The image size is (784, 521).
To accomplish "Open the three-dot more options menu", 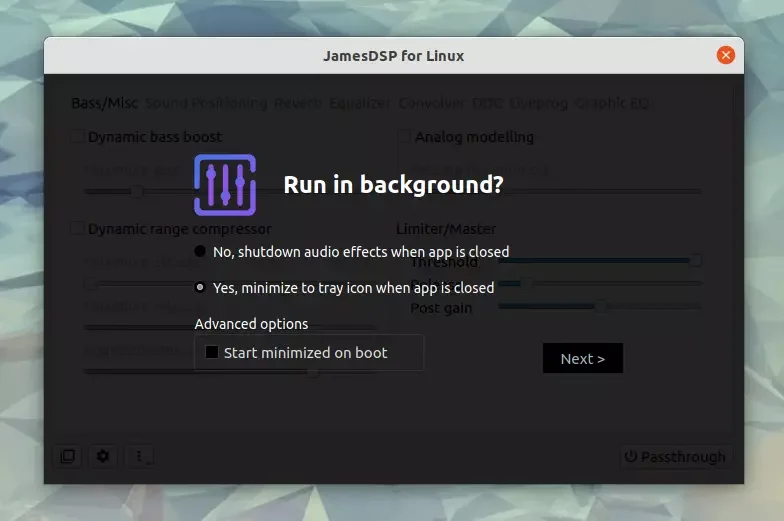I will point(139,456).
